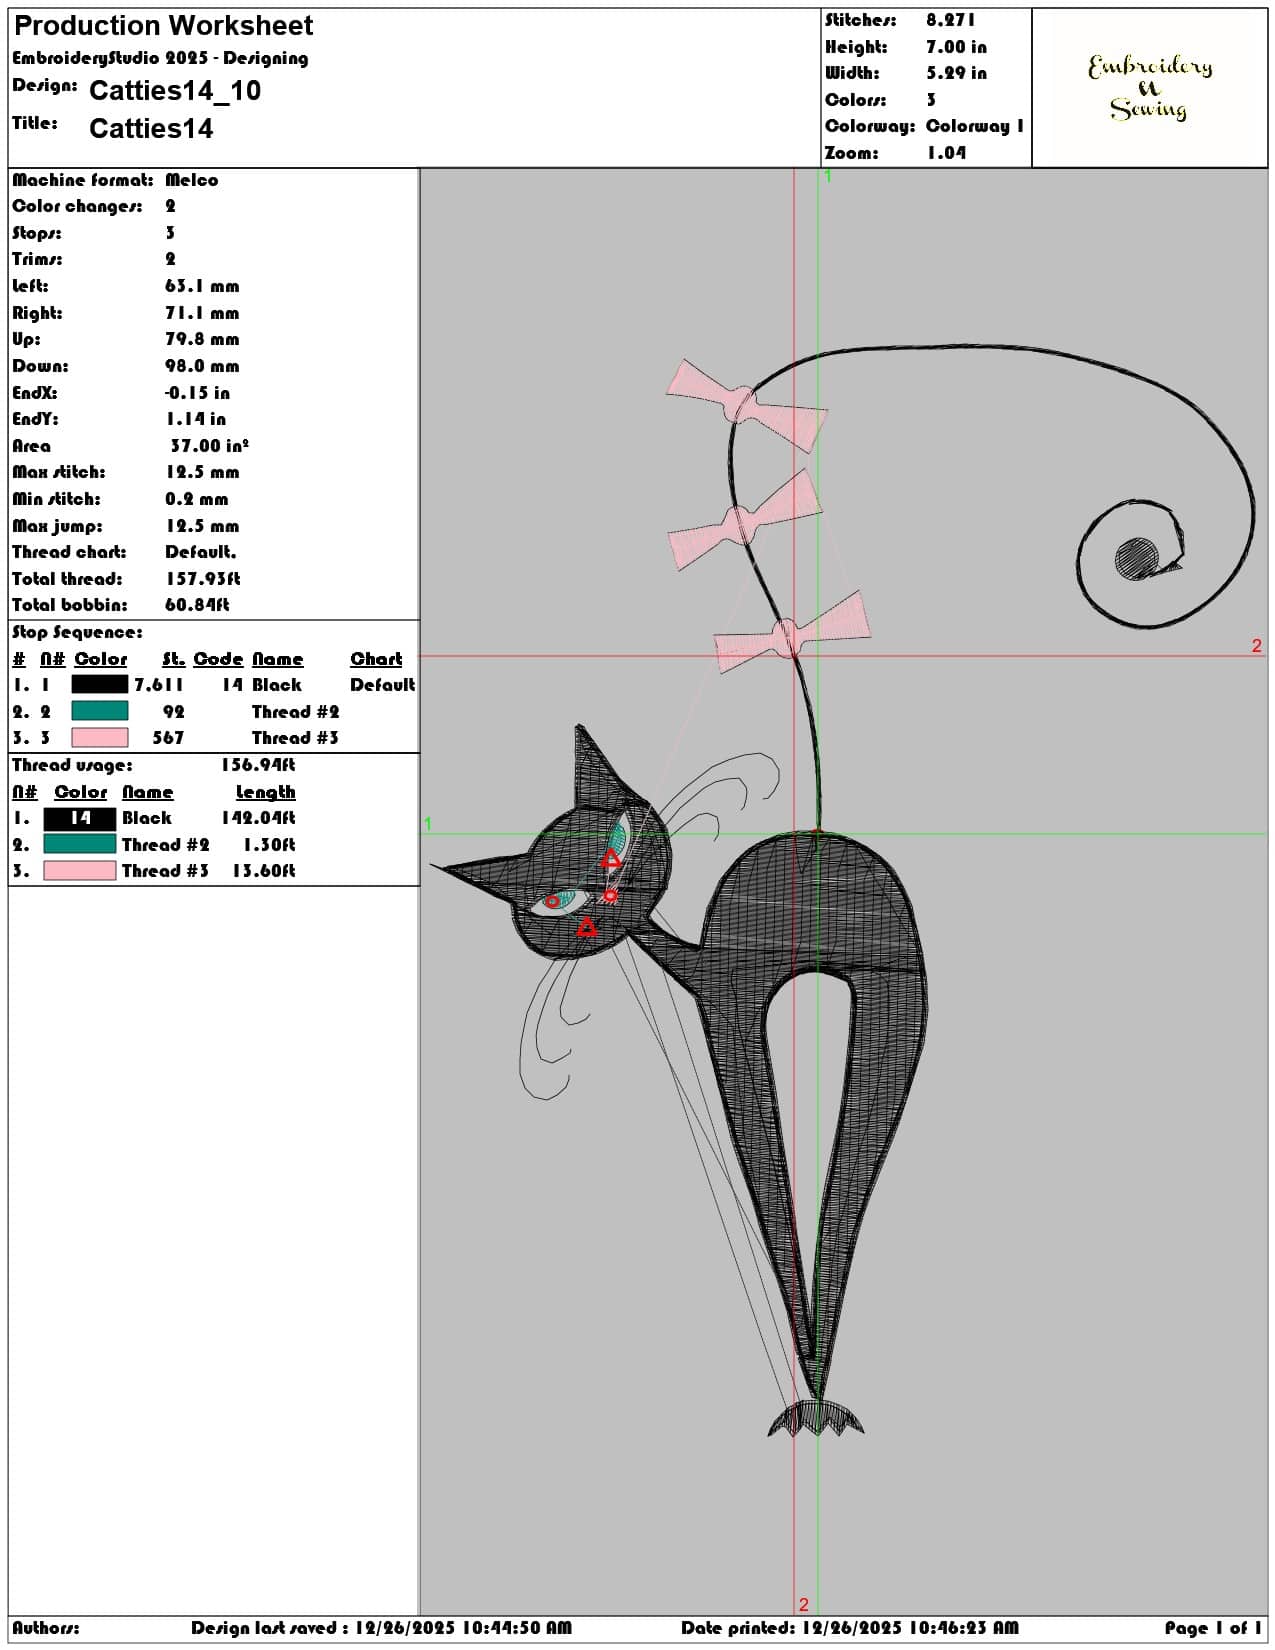Click the cat's paws at the bottom

coord(815,1420)
